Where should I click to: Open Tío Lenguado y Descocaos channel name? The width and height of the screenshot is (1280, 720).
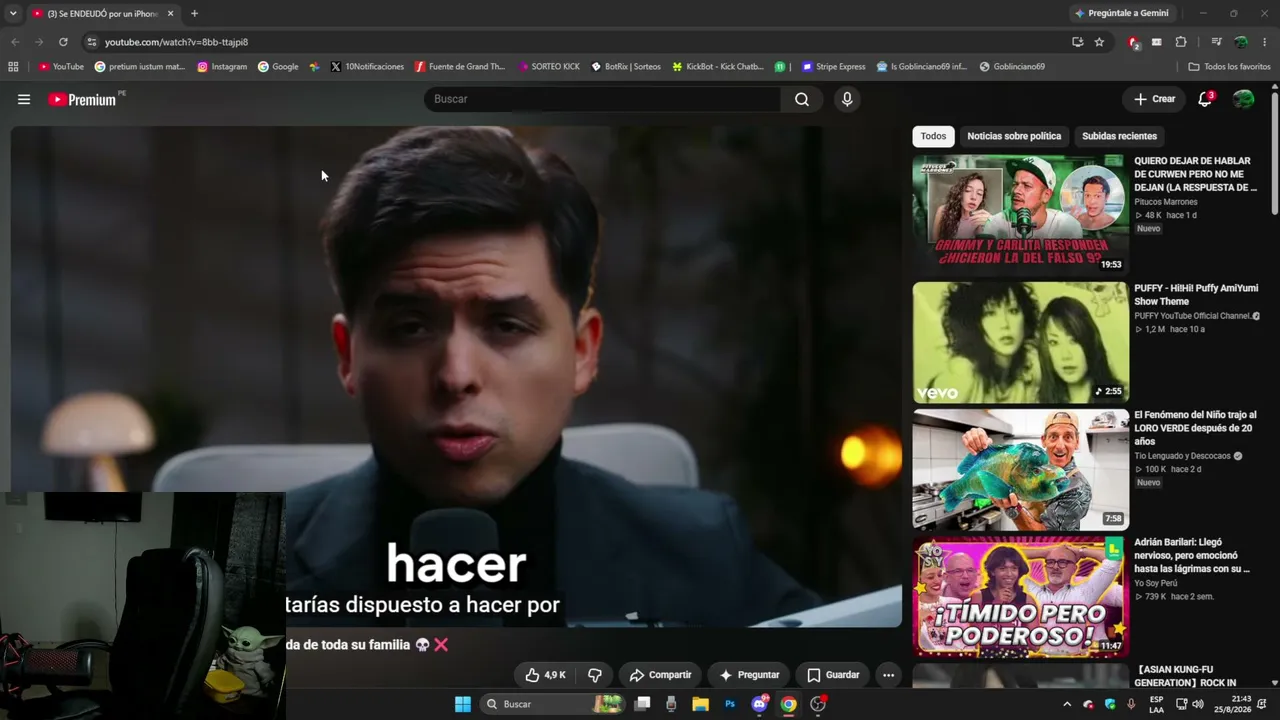[x=1182, y=456]
